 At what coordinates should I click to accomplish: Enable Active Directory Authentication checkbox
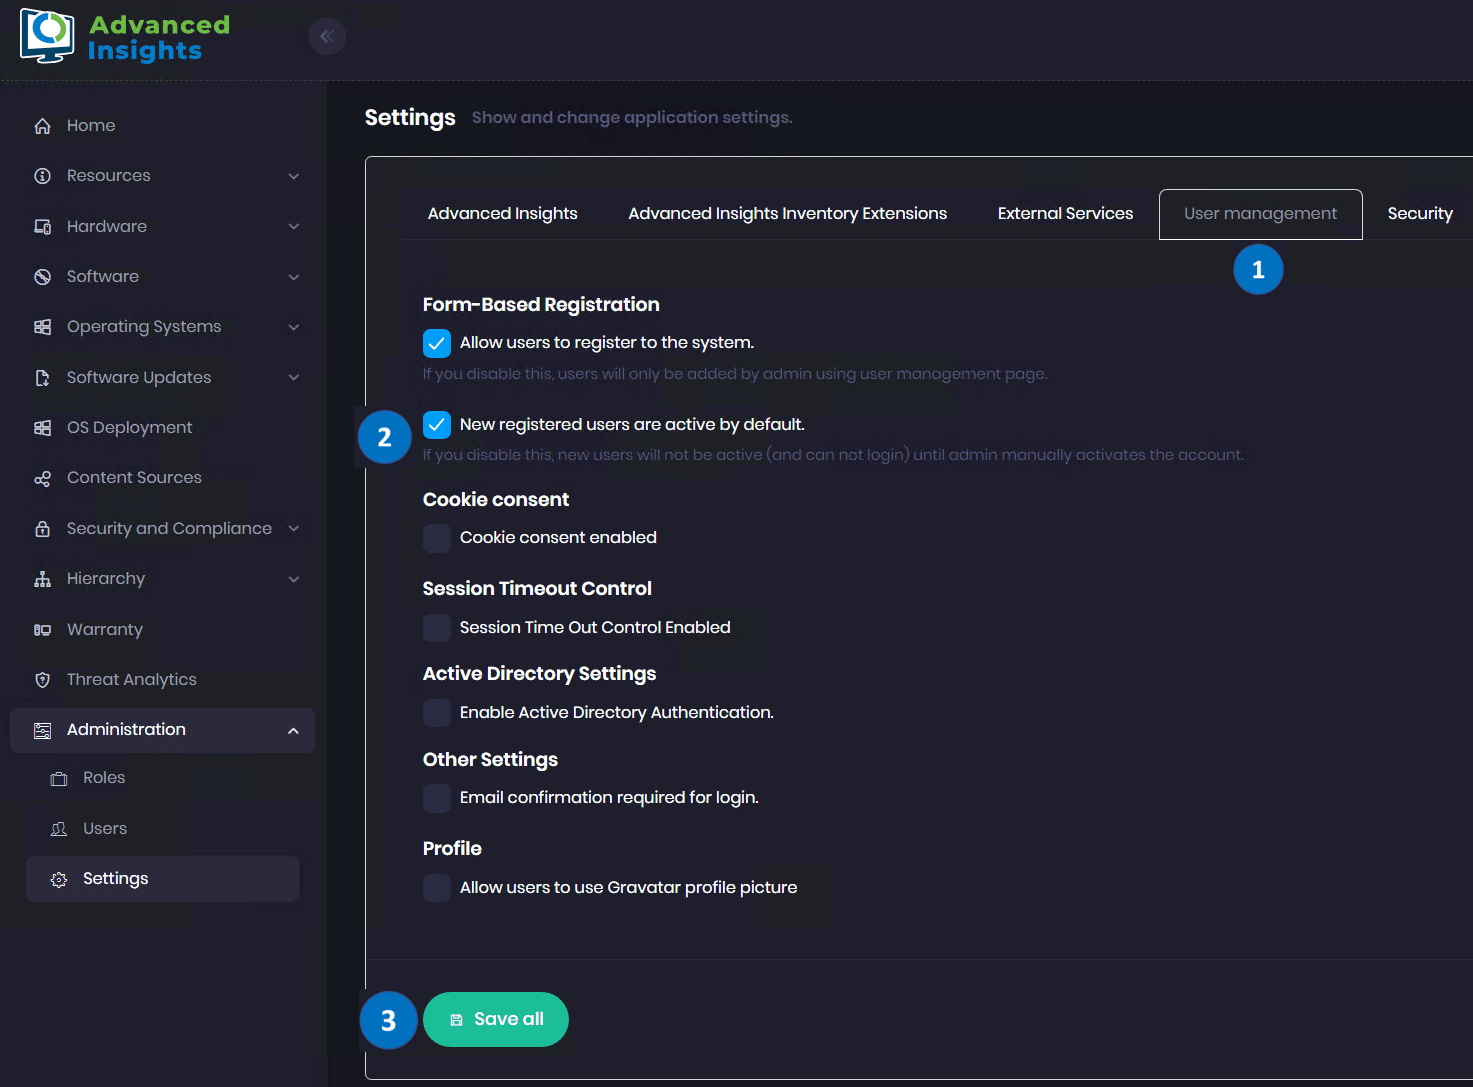click(x=437, y=713)
